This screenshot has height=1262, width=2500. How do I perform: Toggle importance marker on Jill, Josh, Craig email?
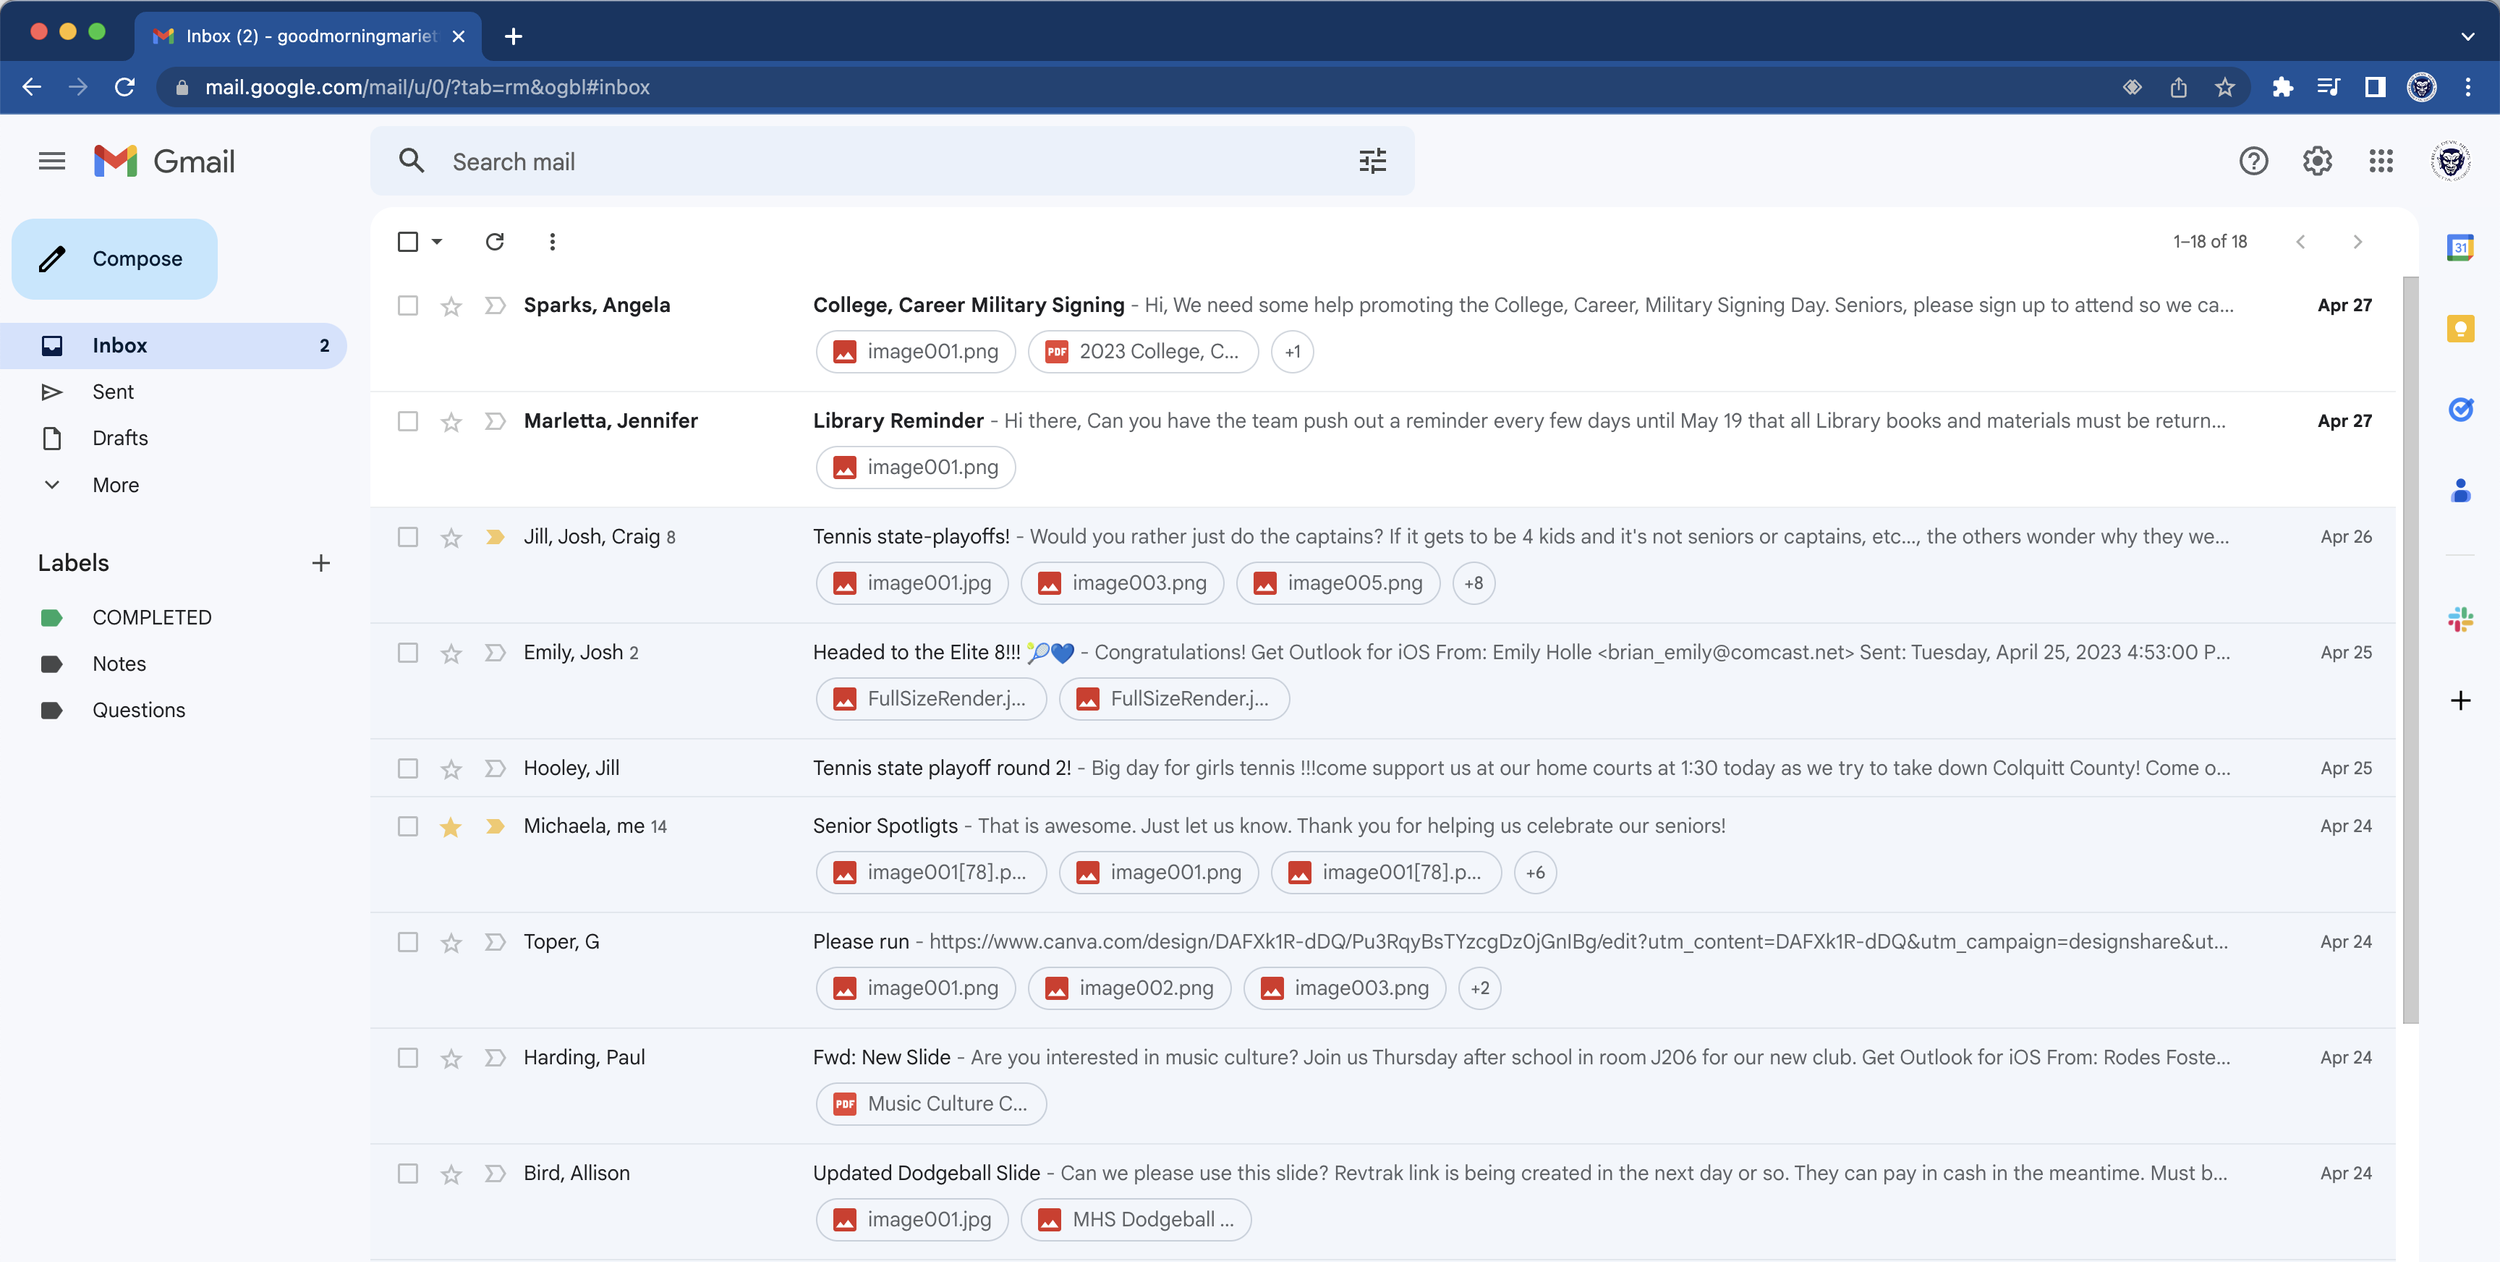coord(495,537)
